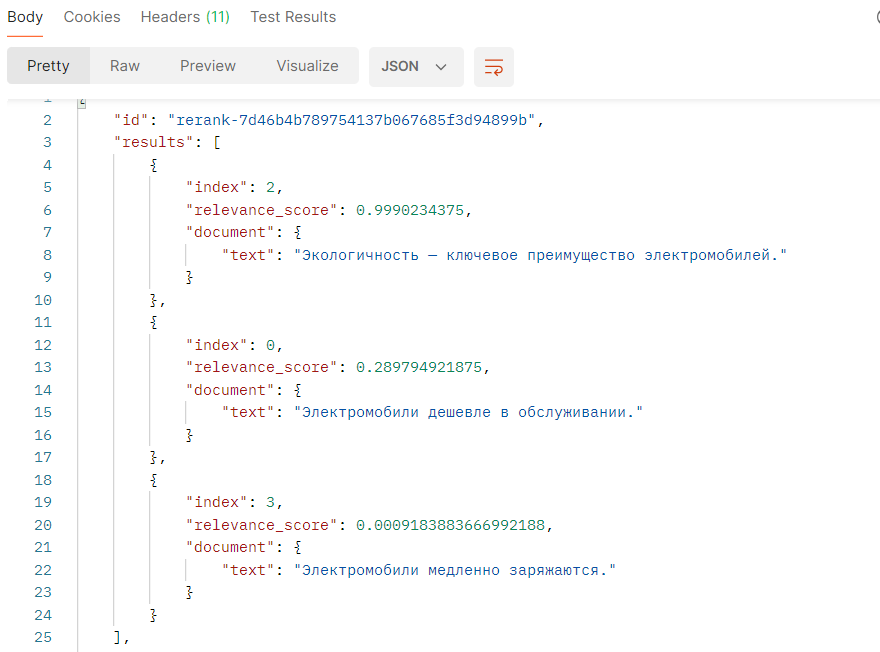Switch to the Body tab
Image resolution: width=880 pixels, height=652 pixels.
[x=25, y=17]
